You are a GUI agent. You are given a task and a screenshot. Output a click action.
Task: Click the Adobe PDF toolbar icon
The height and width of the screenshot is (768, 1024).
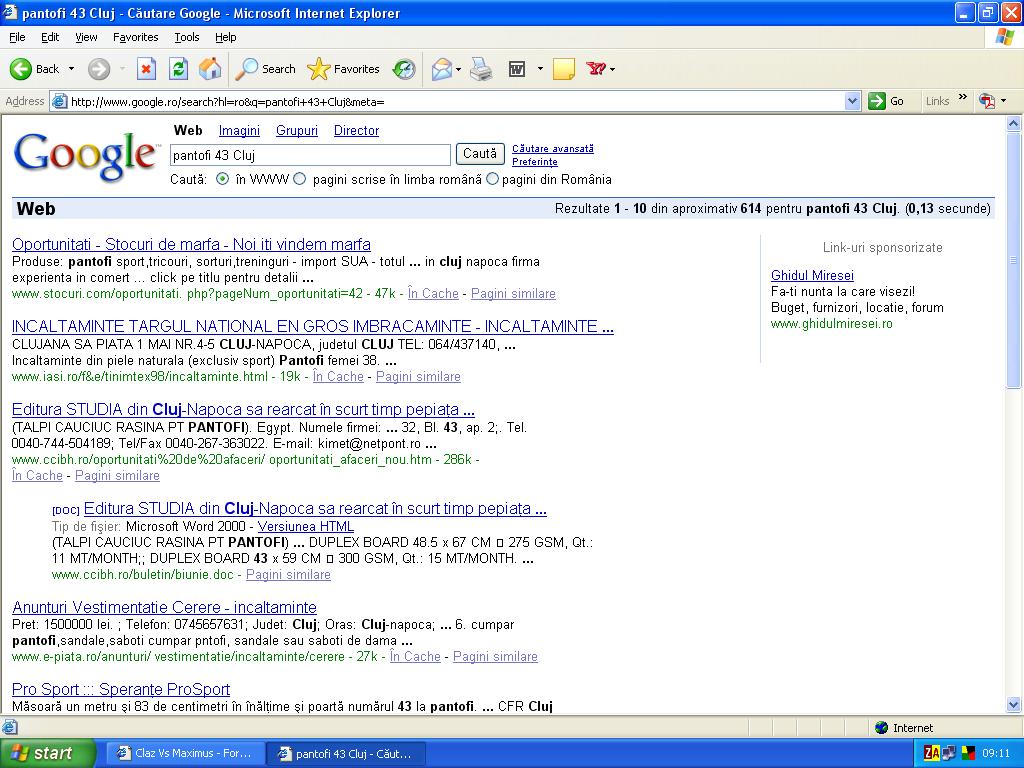(987, 101)
